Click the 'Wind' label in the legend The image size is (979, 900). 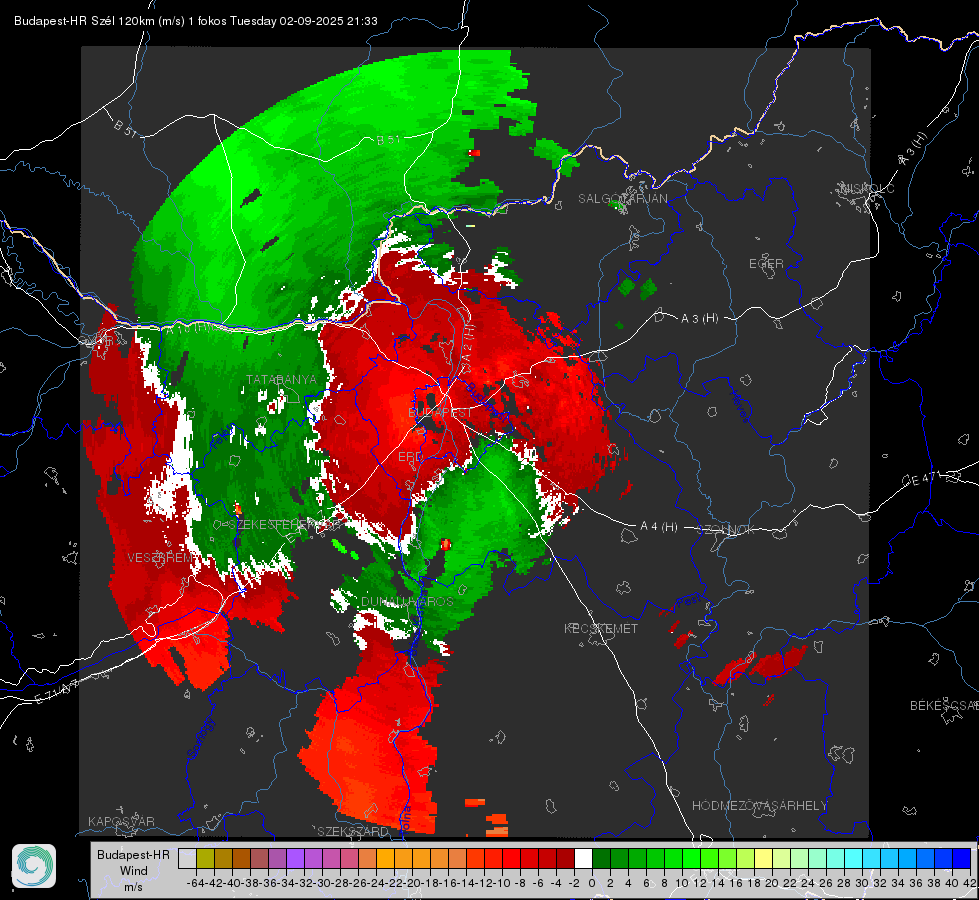[x=134, y=871]
